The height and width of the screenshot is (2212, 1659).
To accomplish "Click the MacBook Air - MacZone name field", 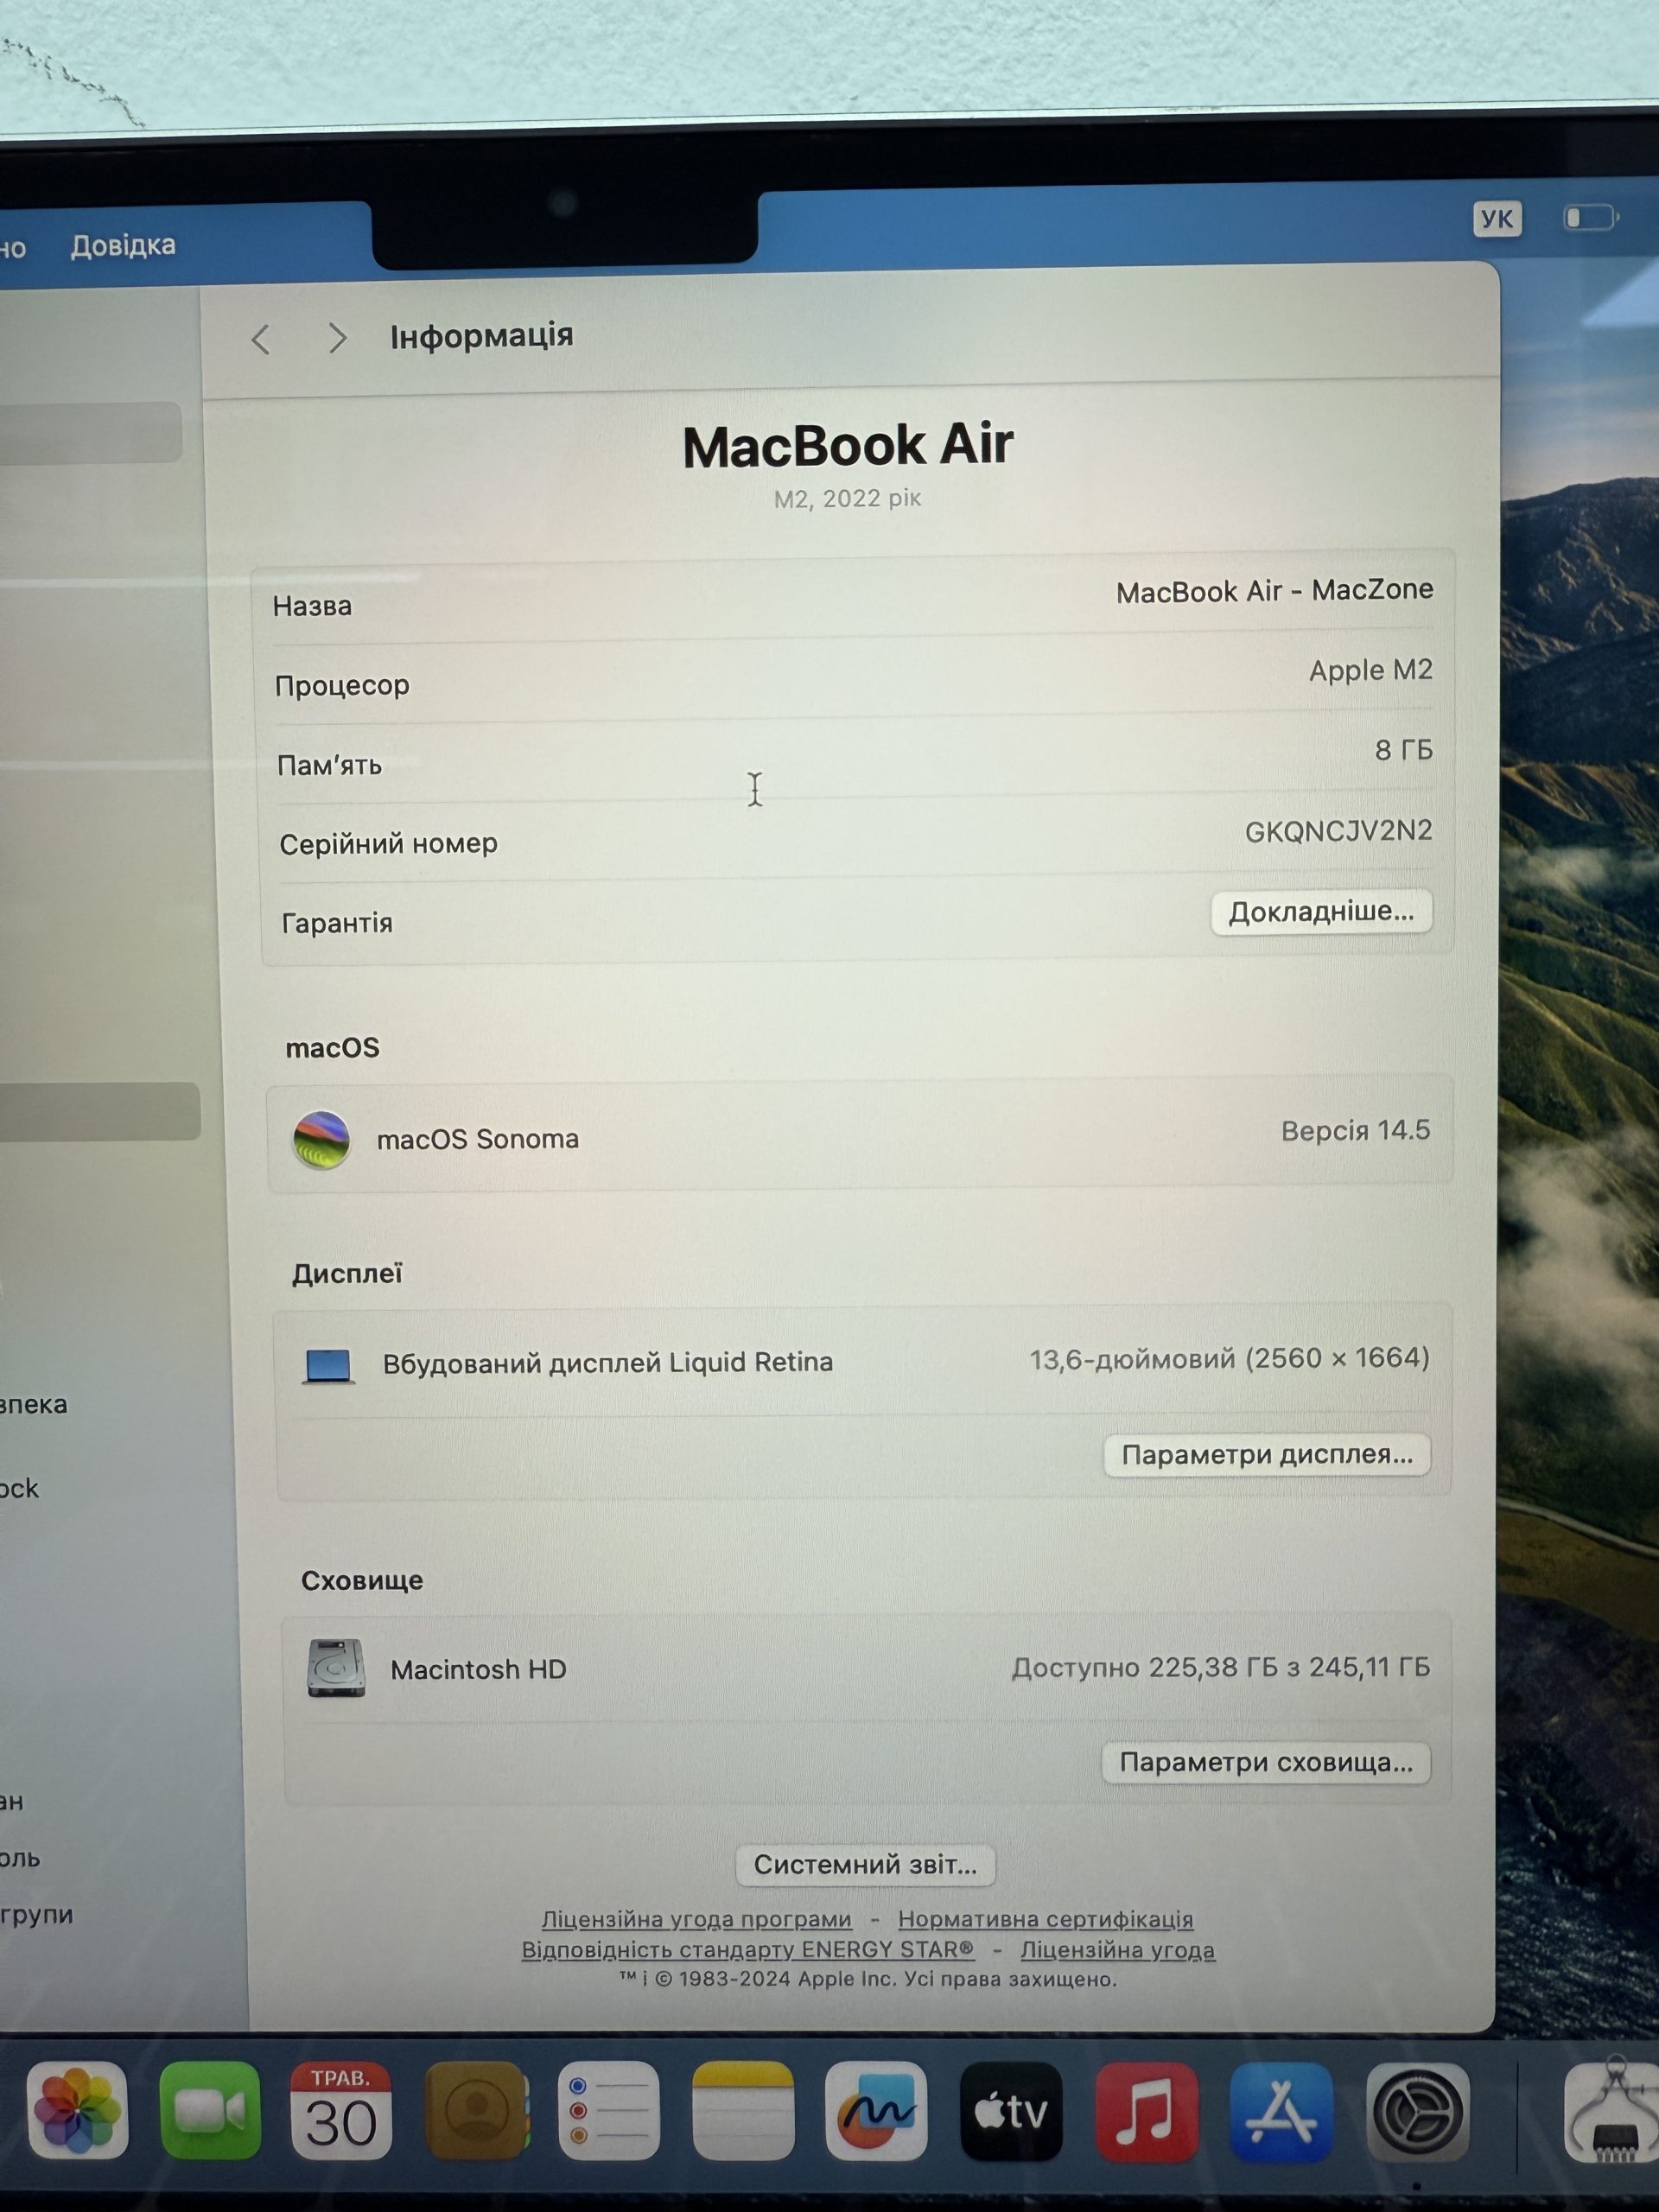I will click(x=1274, y=591).
